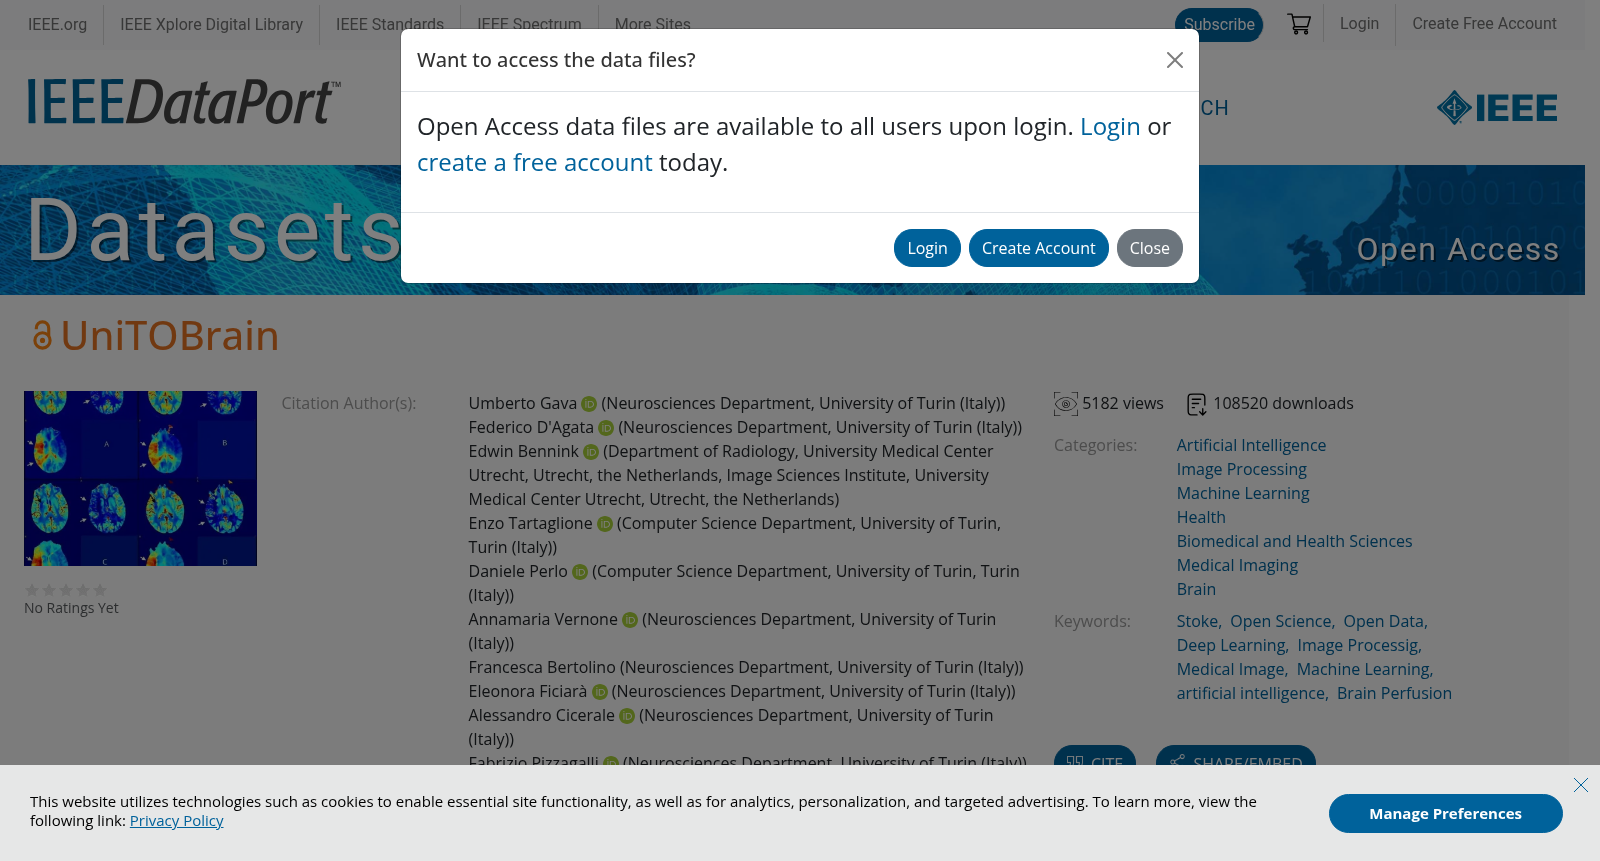
Task: Go to IEEE.org in the top bar
Action: tap(58, 25)
